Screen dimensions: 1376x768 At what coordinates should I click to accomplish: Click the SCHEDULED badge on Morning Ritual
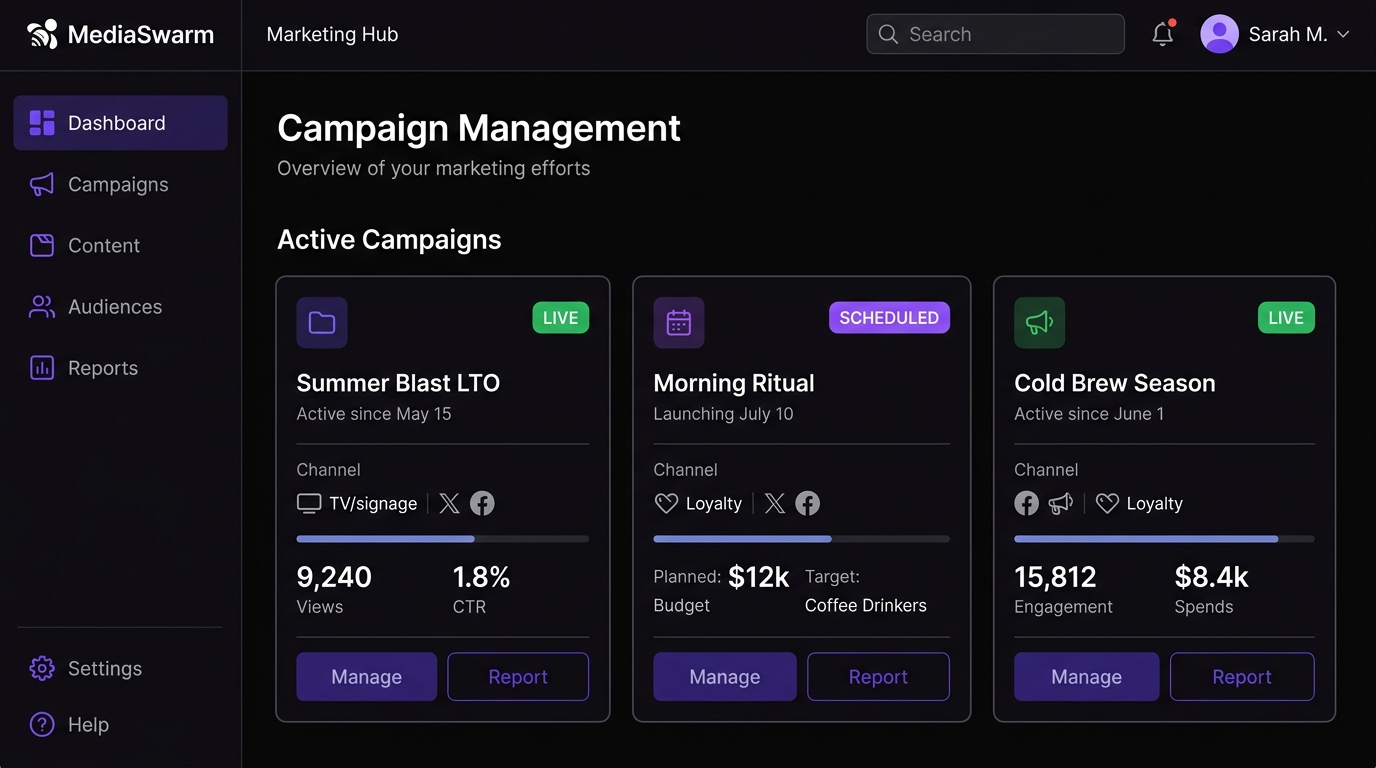889,318
